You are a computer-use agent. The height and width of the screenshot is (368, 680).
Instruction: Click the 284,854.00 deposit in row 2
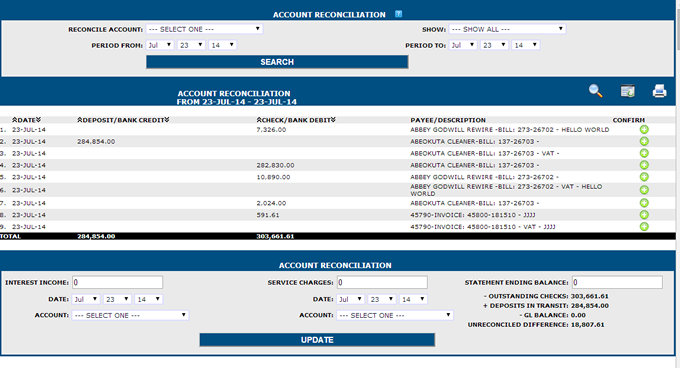[x=96, y=141]
